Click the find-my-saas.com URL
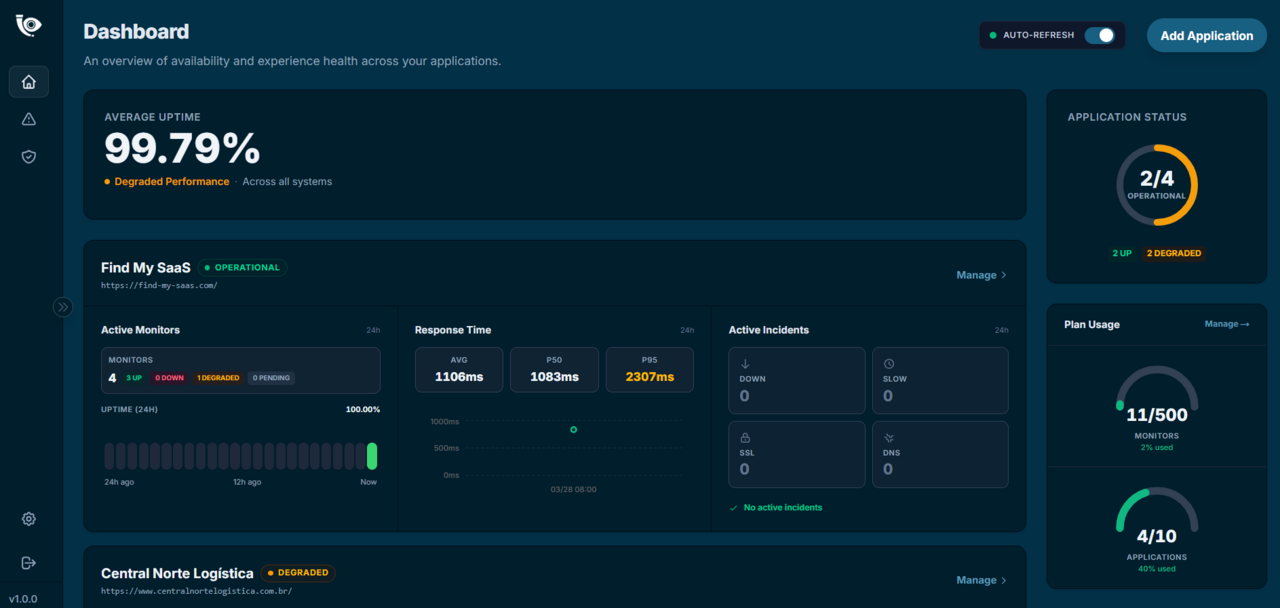 click(159, 286)
